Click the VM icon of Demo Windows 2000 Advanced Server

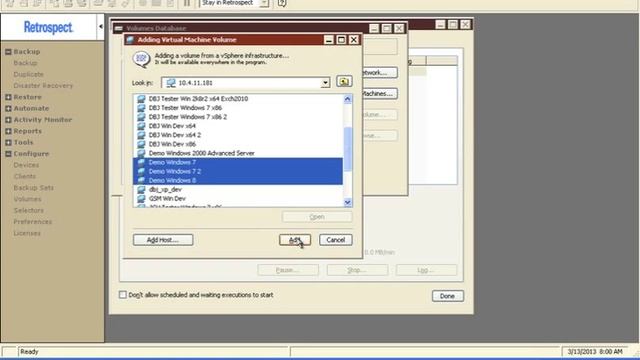(141, 153)
